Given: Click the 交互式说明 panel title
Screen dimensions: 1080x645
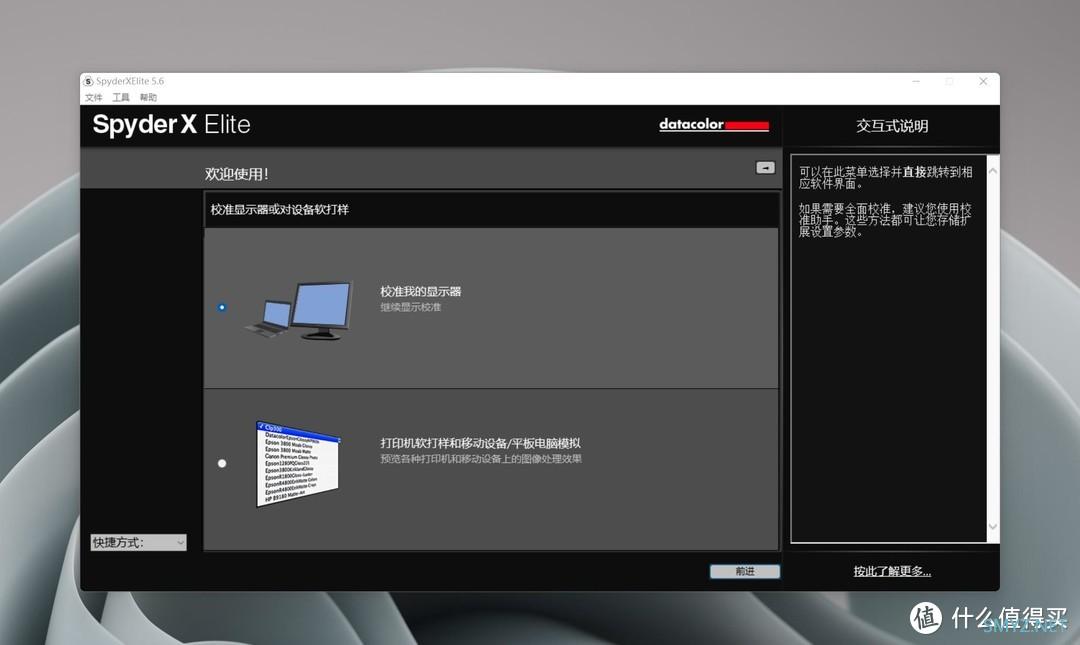Looking at the screenshot, I should [x=892, y=126].
